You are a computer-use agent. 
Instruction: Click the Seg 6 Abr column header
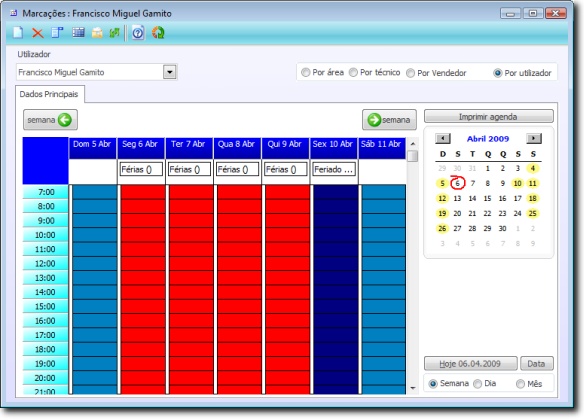pyautogui.click(x=140, y=144)
